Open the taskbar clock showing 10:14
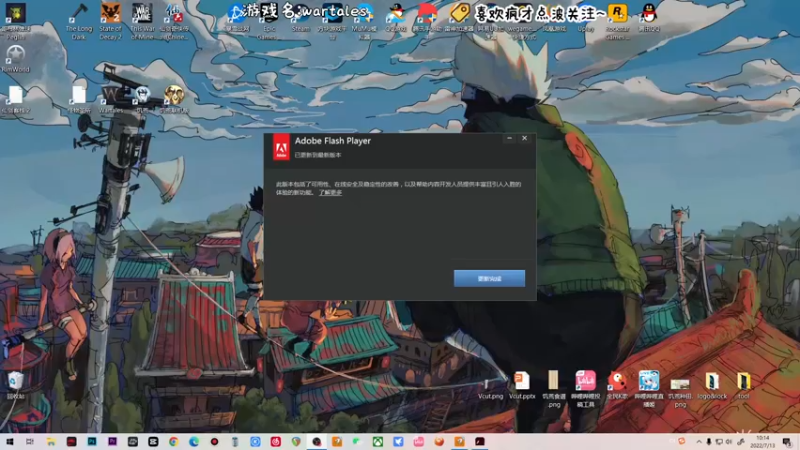800x450 pixels. click(x=763, y=442)
